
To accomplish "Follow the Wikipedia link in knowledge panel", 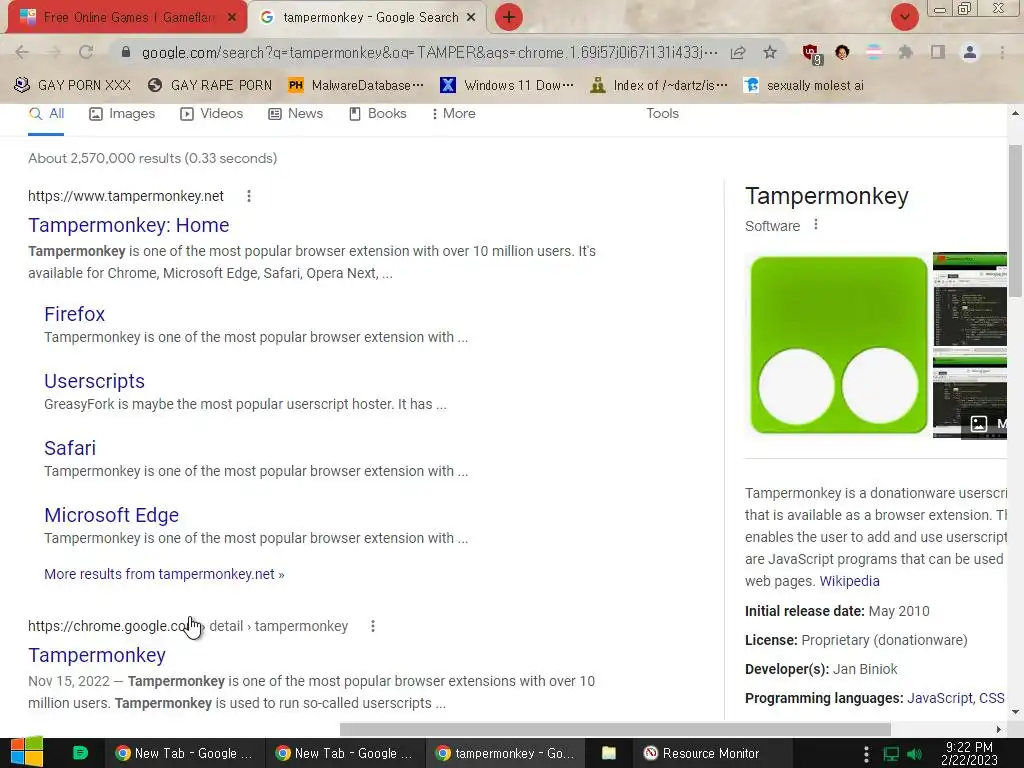I will (850, 581).
